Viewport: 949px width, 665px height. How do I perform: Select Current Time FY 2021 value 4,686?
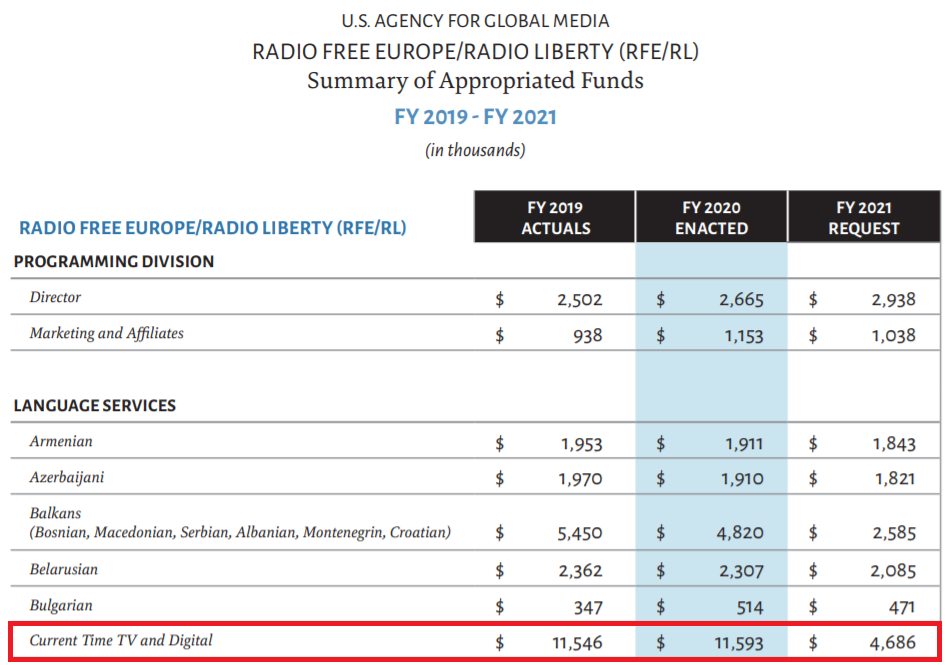[x=893, y=643]
